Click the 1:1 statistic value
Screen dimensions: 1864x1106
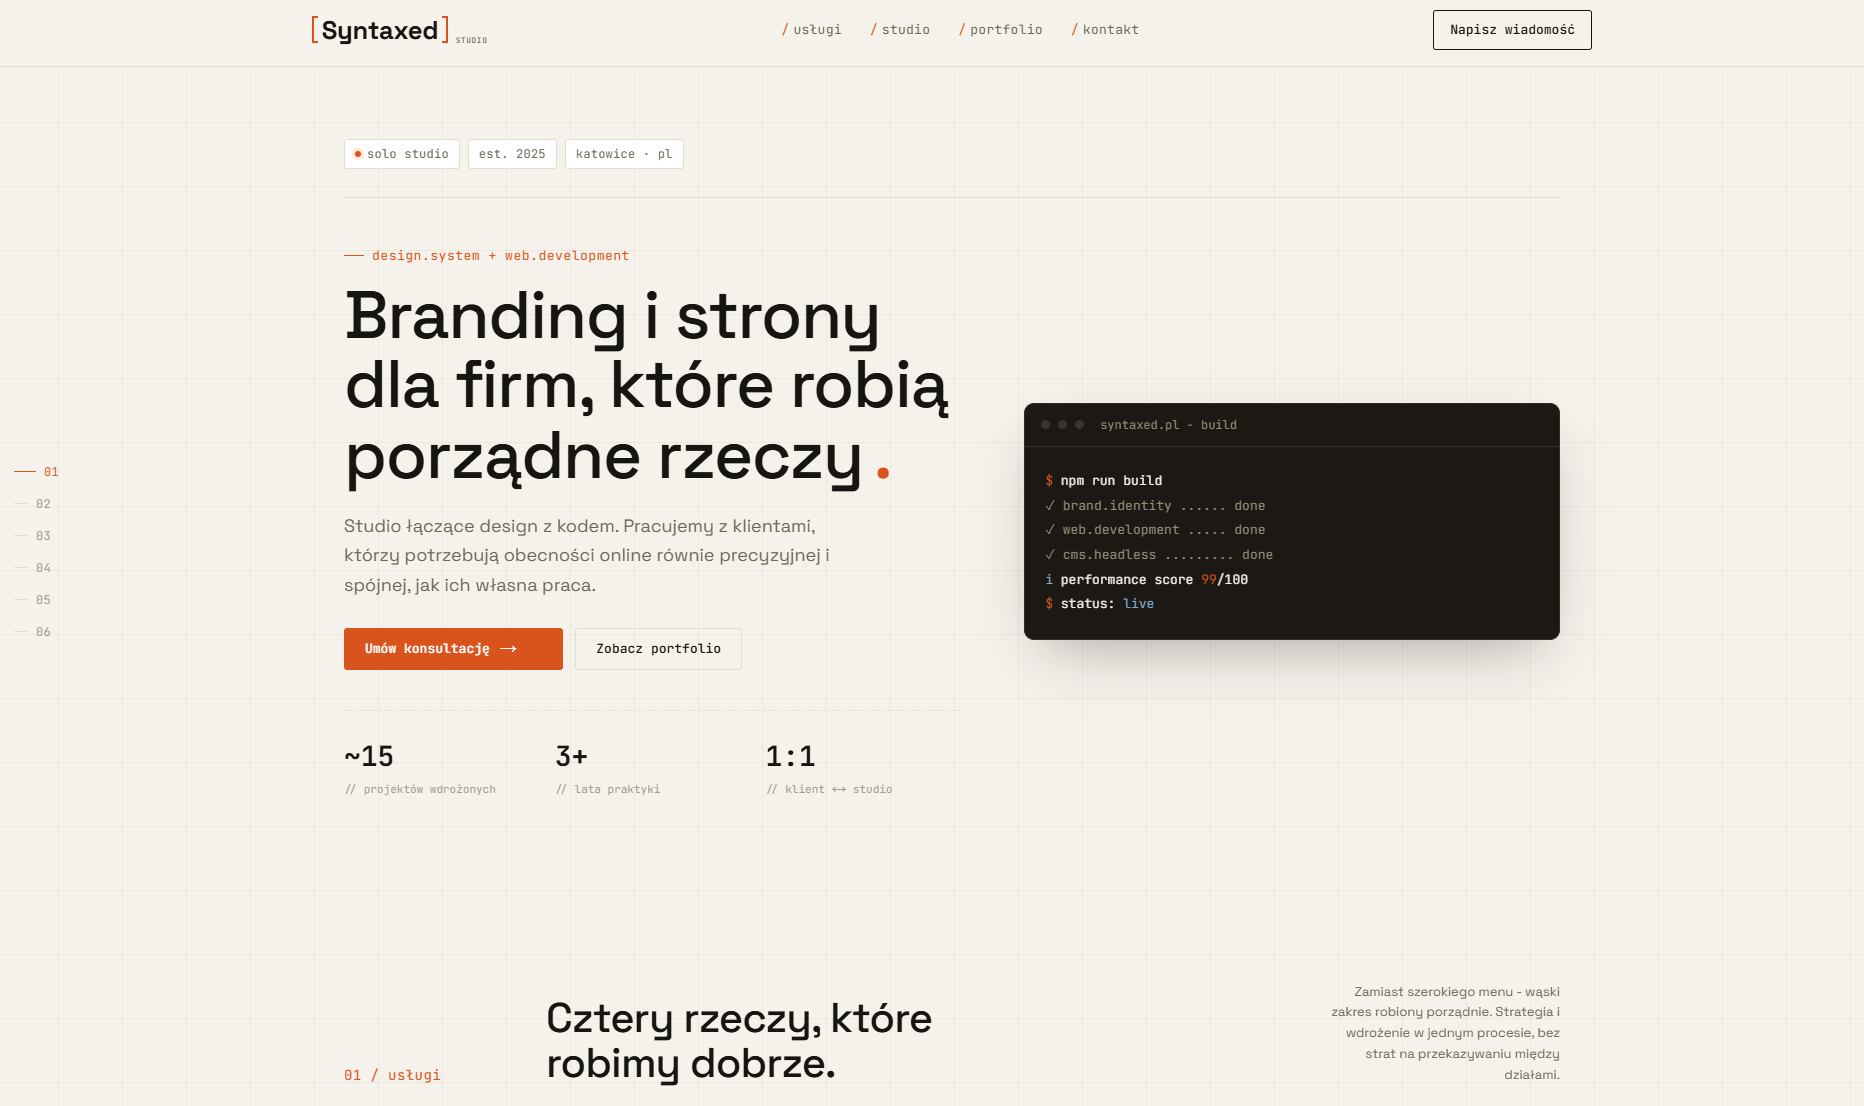790,756
